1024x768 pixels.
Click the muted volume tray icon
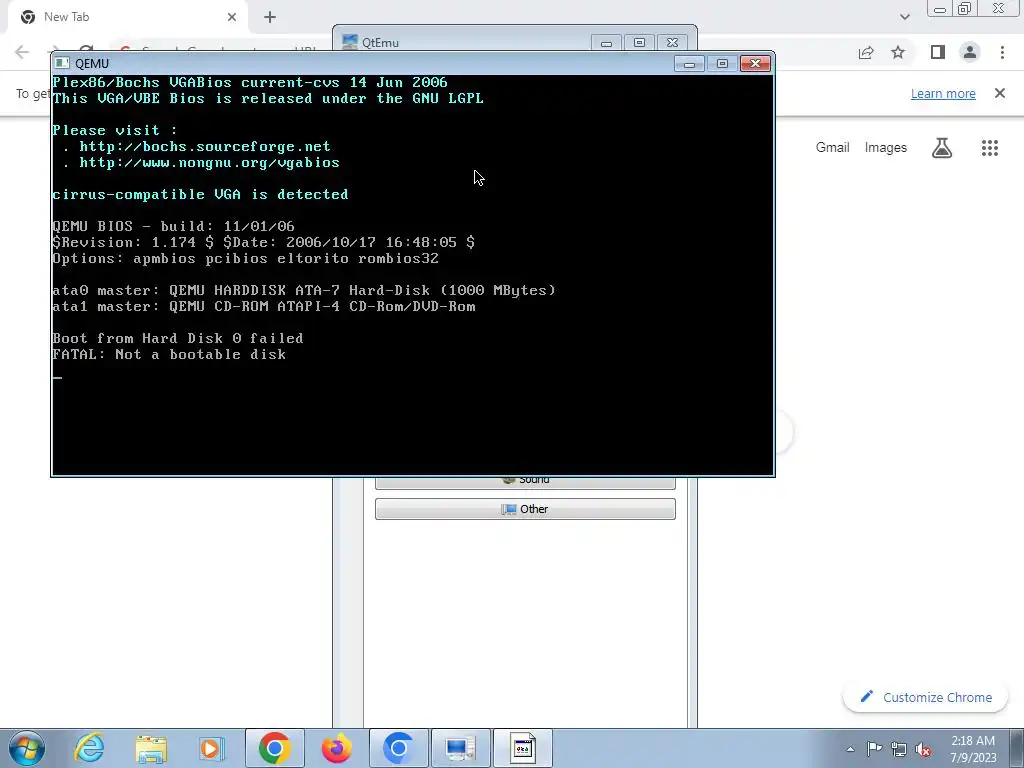click(923, 749)
